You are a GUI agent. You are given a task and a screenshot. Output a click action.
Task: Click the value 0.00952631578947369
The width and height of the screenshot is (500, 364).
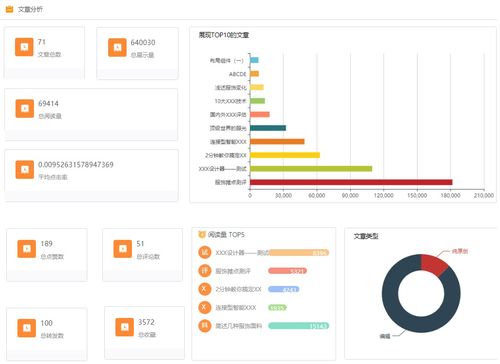[x=76, y=165]
